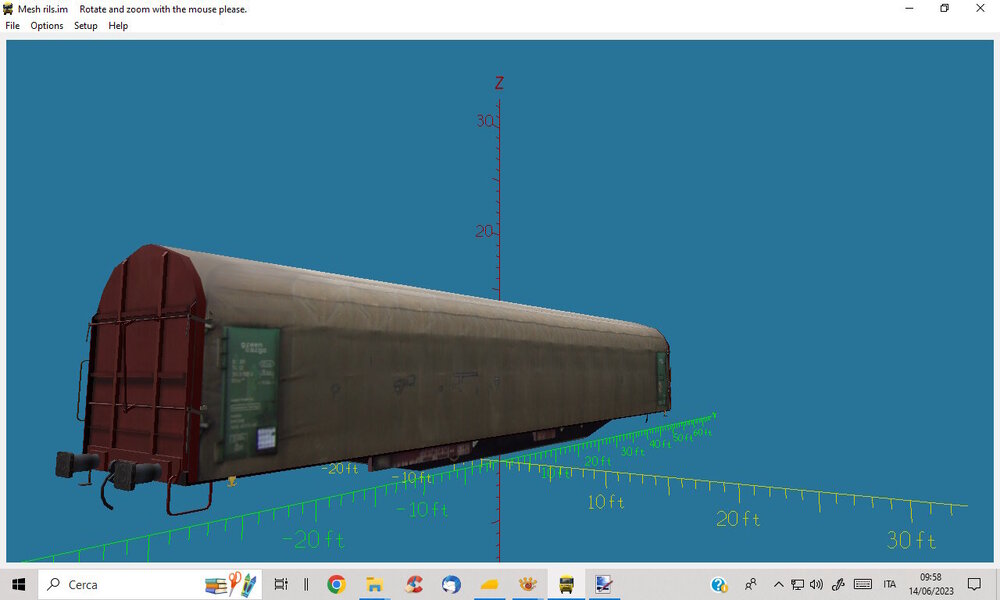Click the Cerca search box on taskbar
1000x600 pixels.
click(150, 584)
